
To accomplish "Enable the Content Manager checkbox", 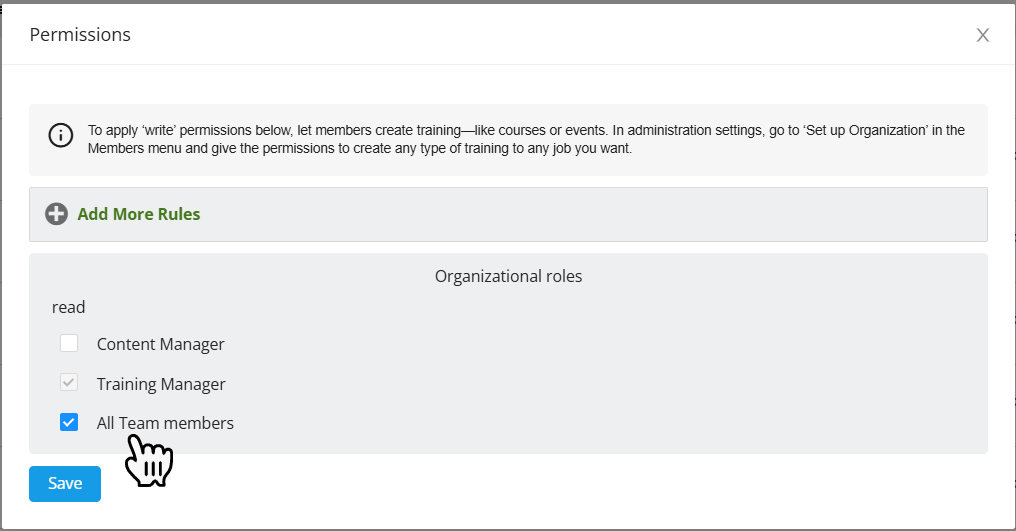I will 69,344.
